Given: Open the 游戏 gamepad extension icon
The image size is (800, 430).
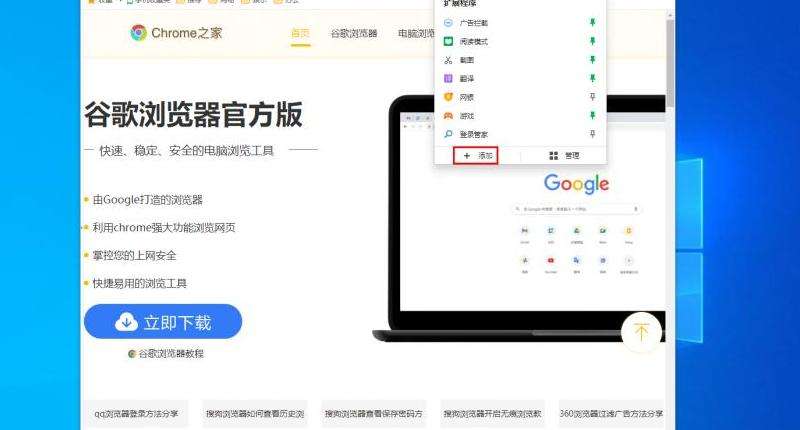Looking at the screenshot, I should 448,116.
